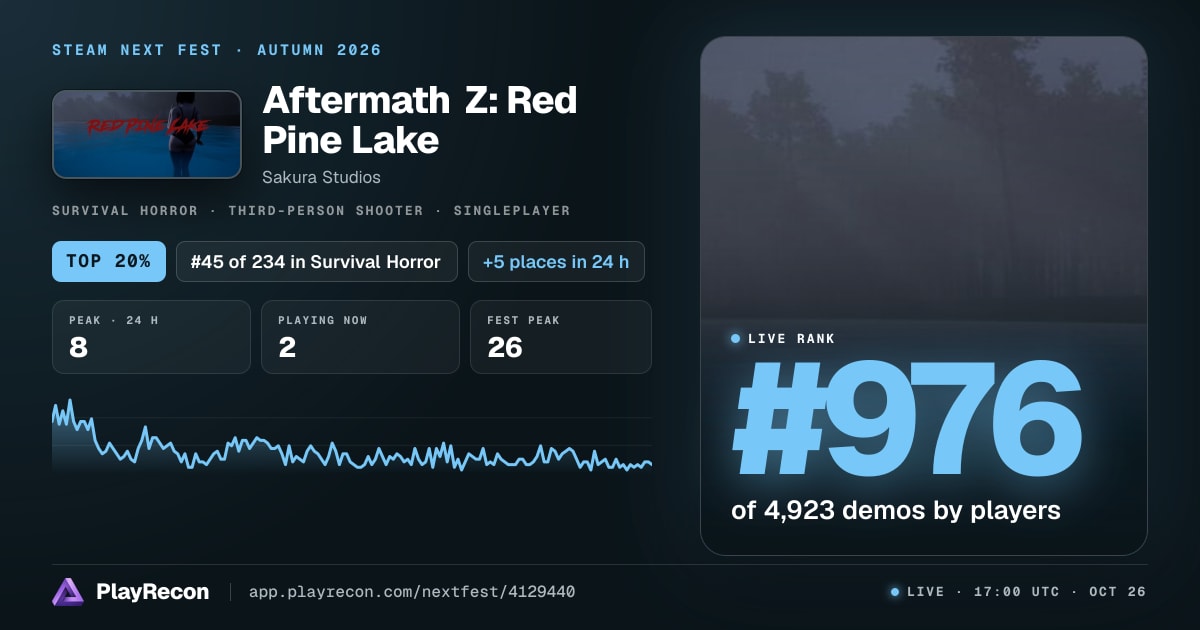1200x630 pixels.
Task: Click the Sakura Studios developer name
Action: (x=321, y=177)
